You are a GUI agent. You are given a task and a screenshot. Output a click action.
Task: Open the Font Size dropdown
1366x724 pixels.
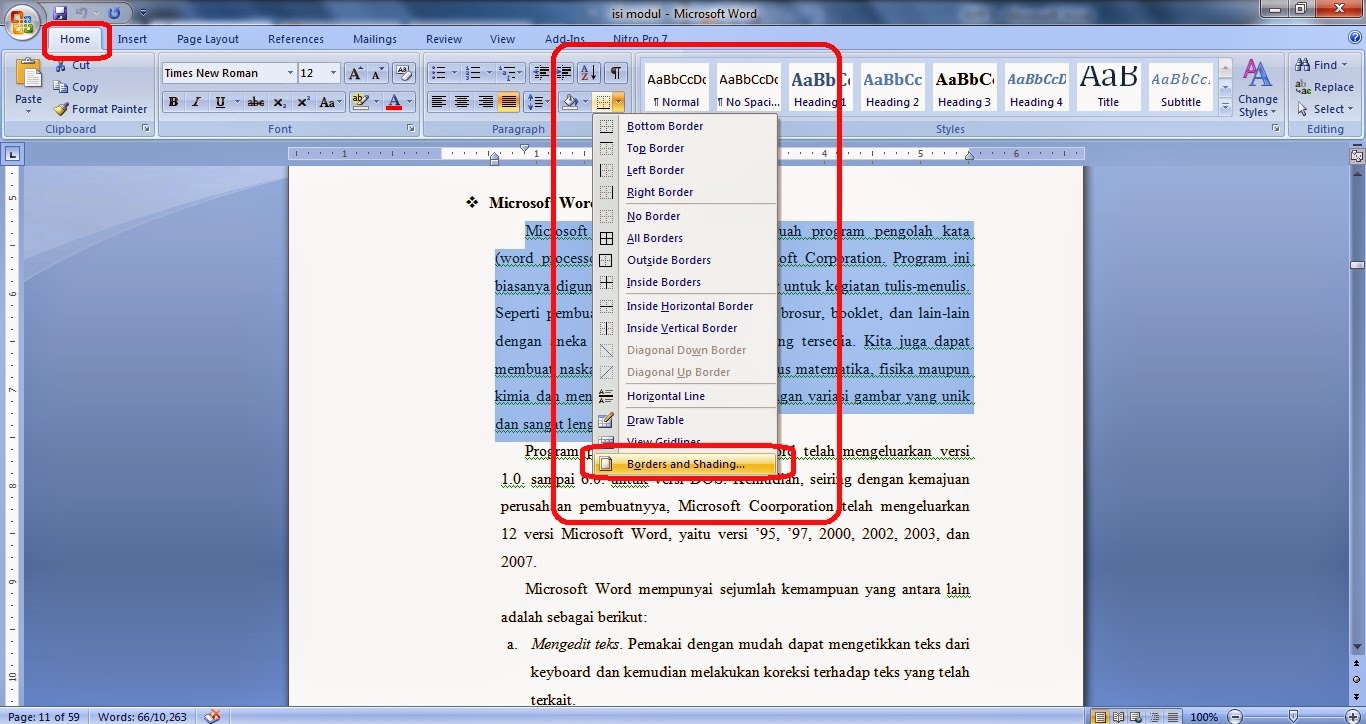332,72
